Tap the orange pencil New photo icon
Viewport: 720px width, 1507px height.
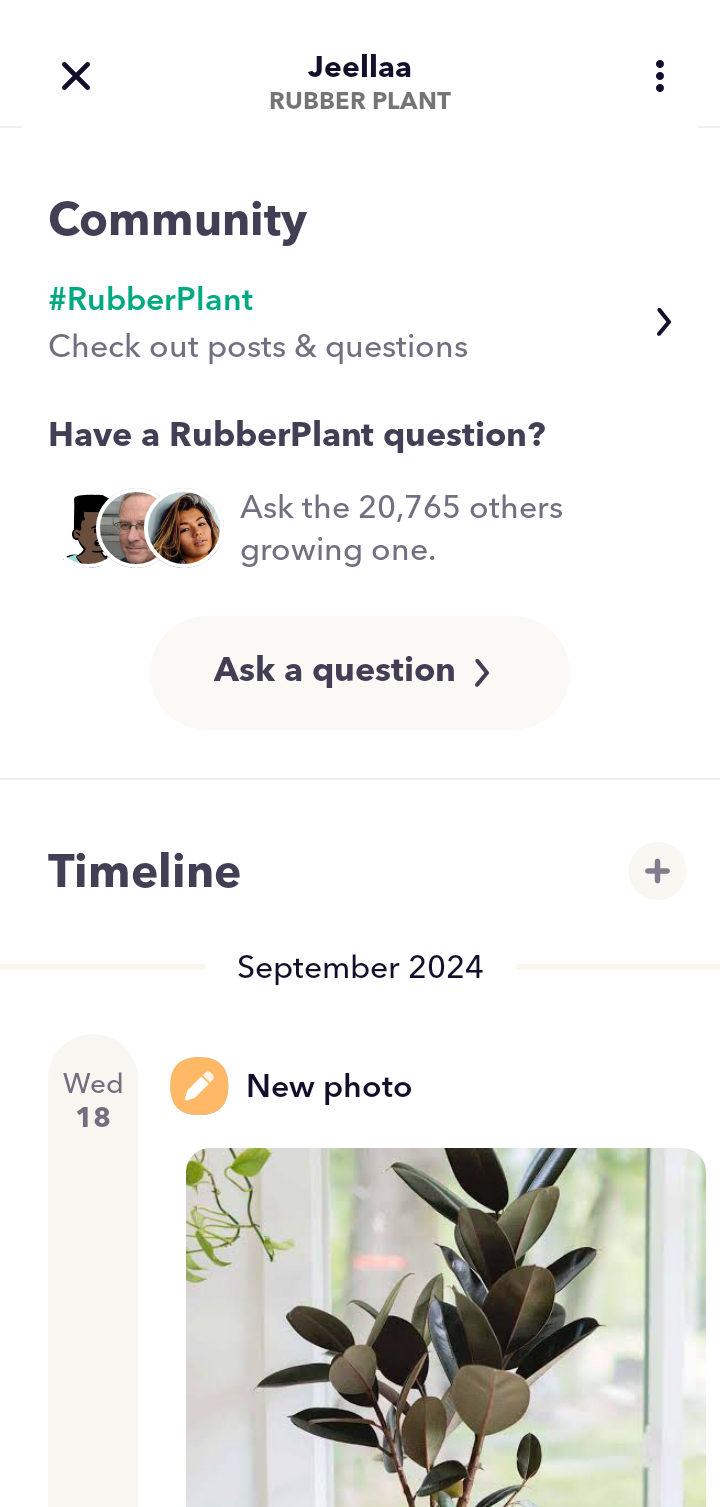point(199,1086)
